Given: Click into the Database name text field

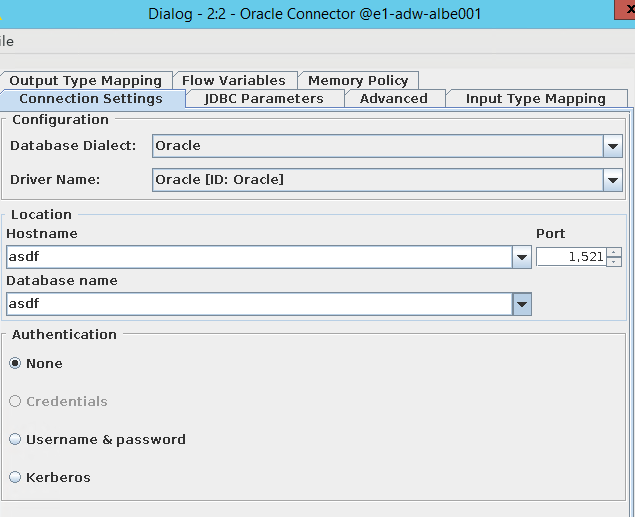Looking at the screenshot, I should click(259, 304).
